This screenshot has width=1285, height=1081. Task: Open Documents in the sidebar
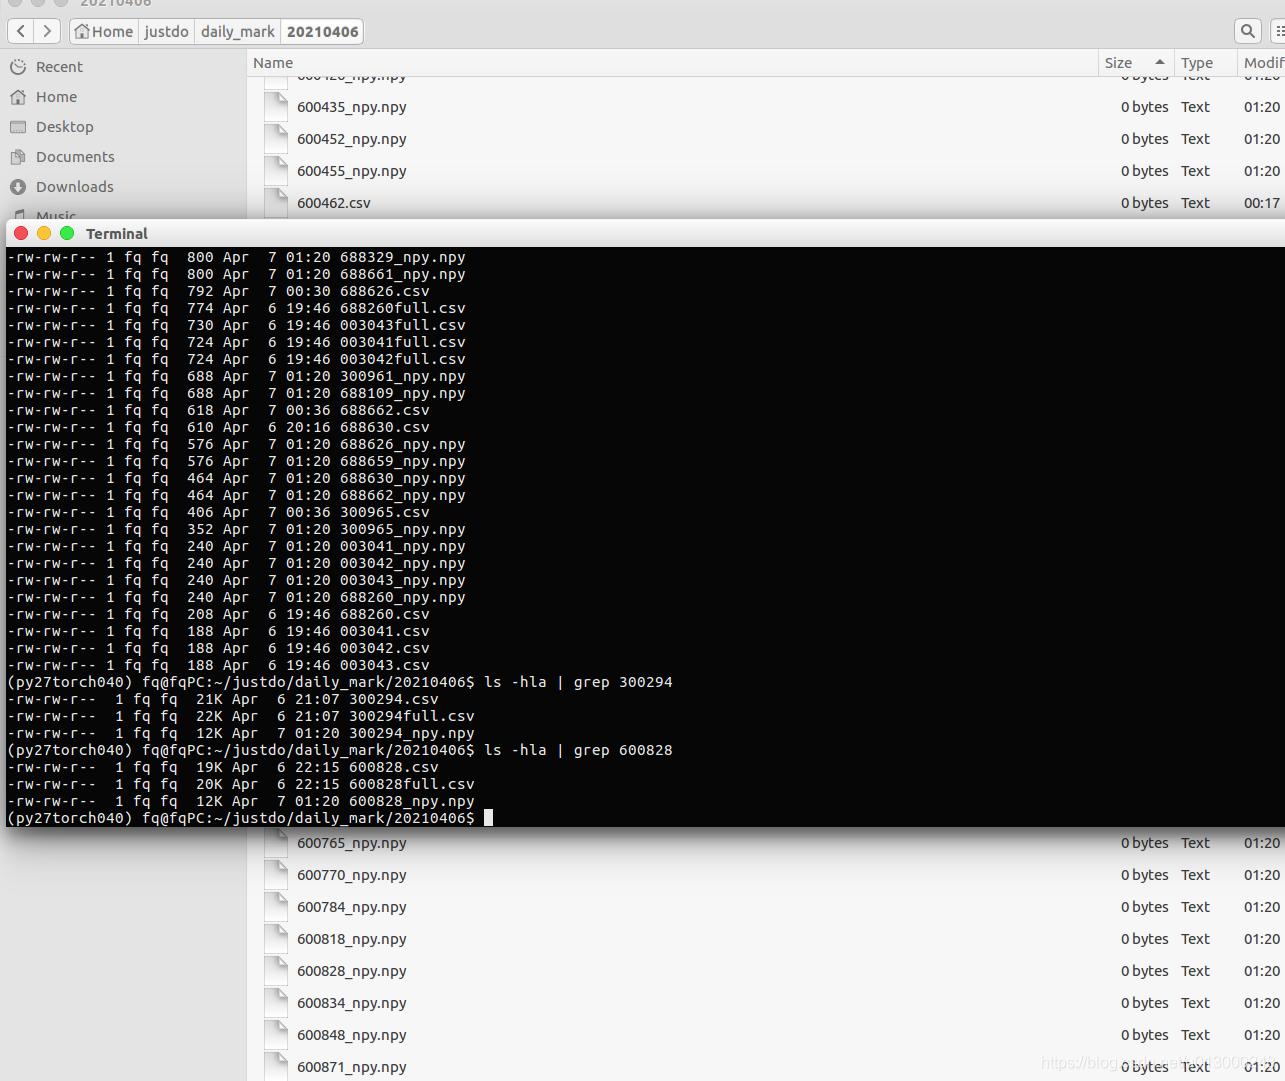click(75, 157)
